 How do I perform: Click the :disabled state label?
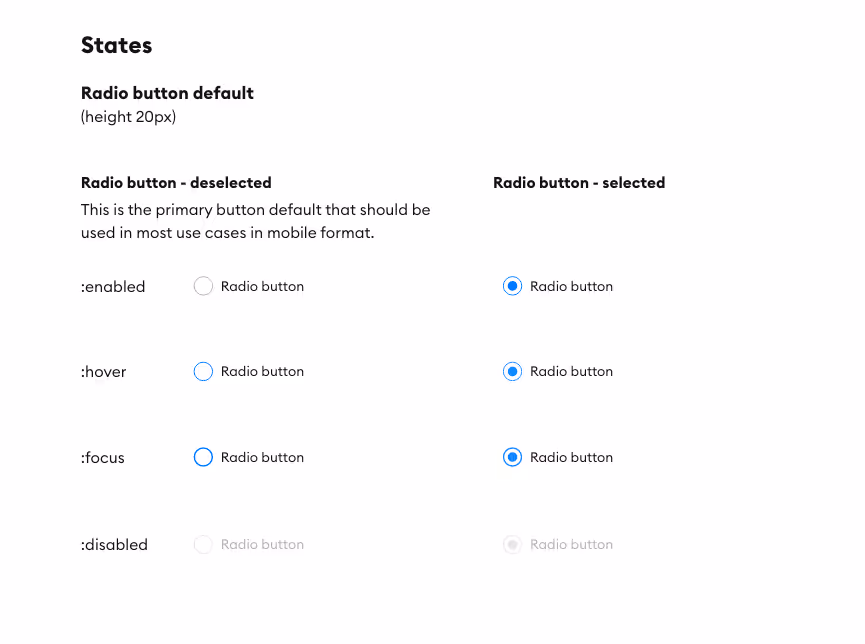114,544
